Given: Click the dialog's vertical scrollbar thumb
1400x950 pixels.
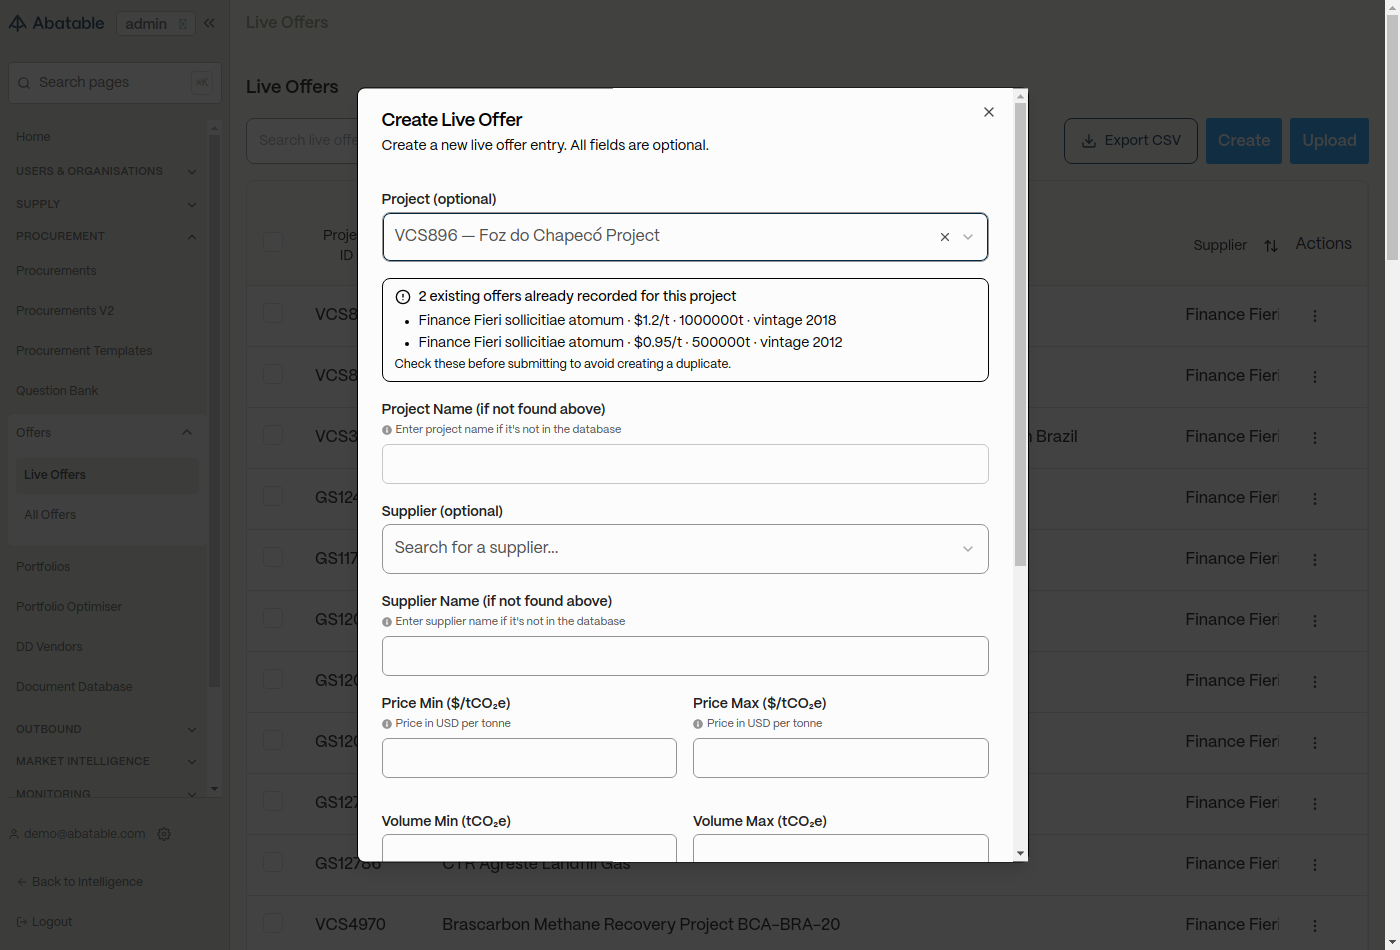Looking at the screenshot, I should click(1020, 334).
